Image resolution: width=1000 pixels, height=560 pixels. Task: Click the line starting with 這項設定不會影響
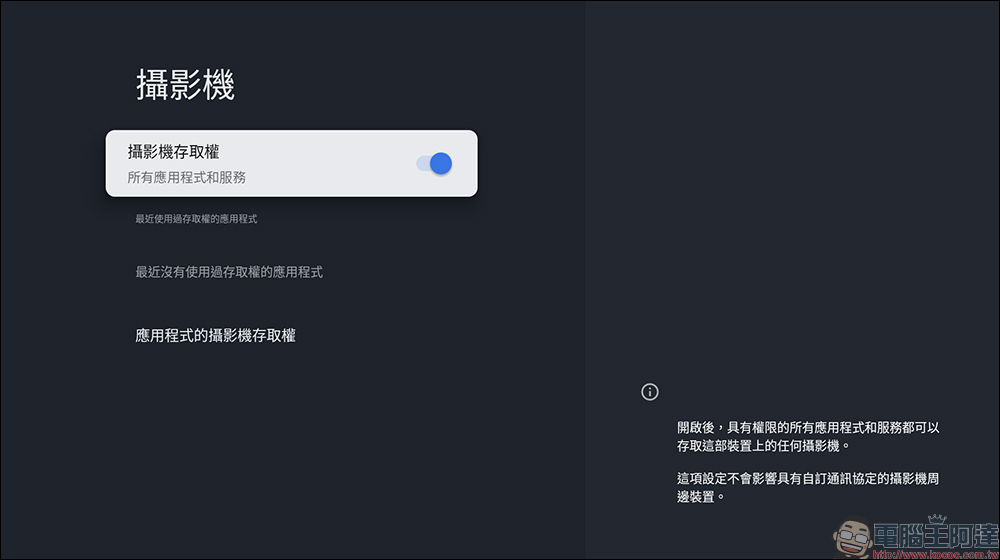808,478
